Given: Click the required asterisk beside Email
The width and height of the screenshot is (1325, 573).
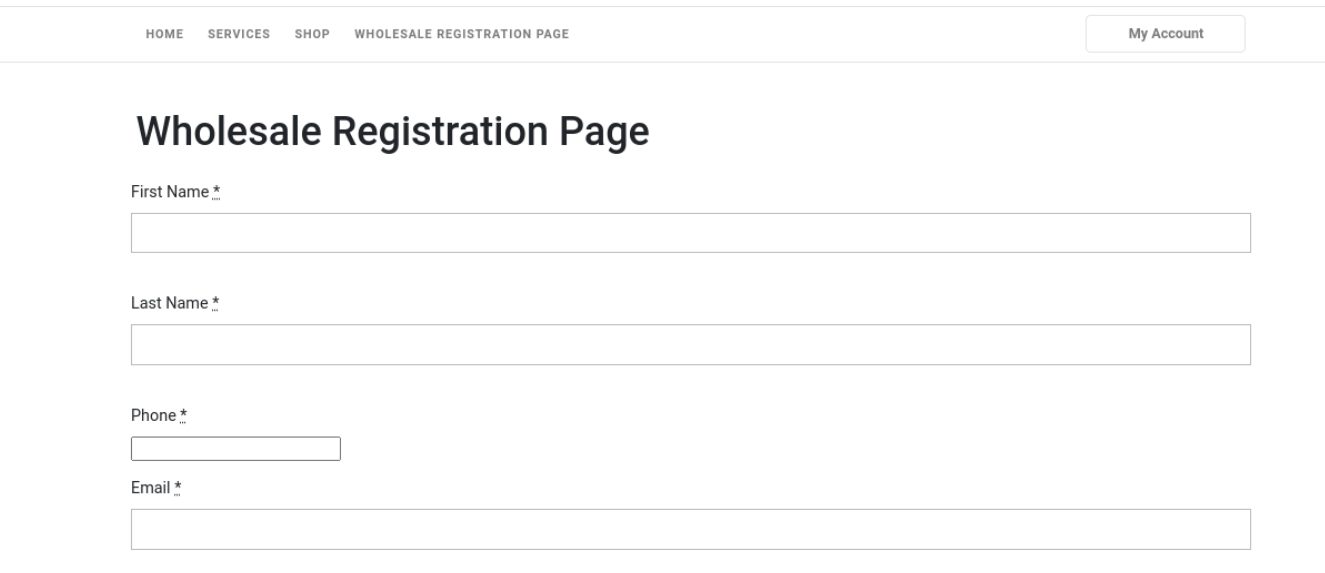Looking at the screenshot, I should pyautogui.click(x=178, y=488).
